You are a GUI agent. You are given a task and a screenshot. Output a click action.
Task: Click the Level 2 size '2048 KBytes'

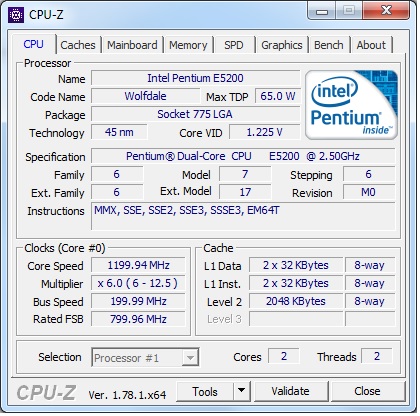pyautogui.click(x=296, y=301)
